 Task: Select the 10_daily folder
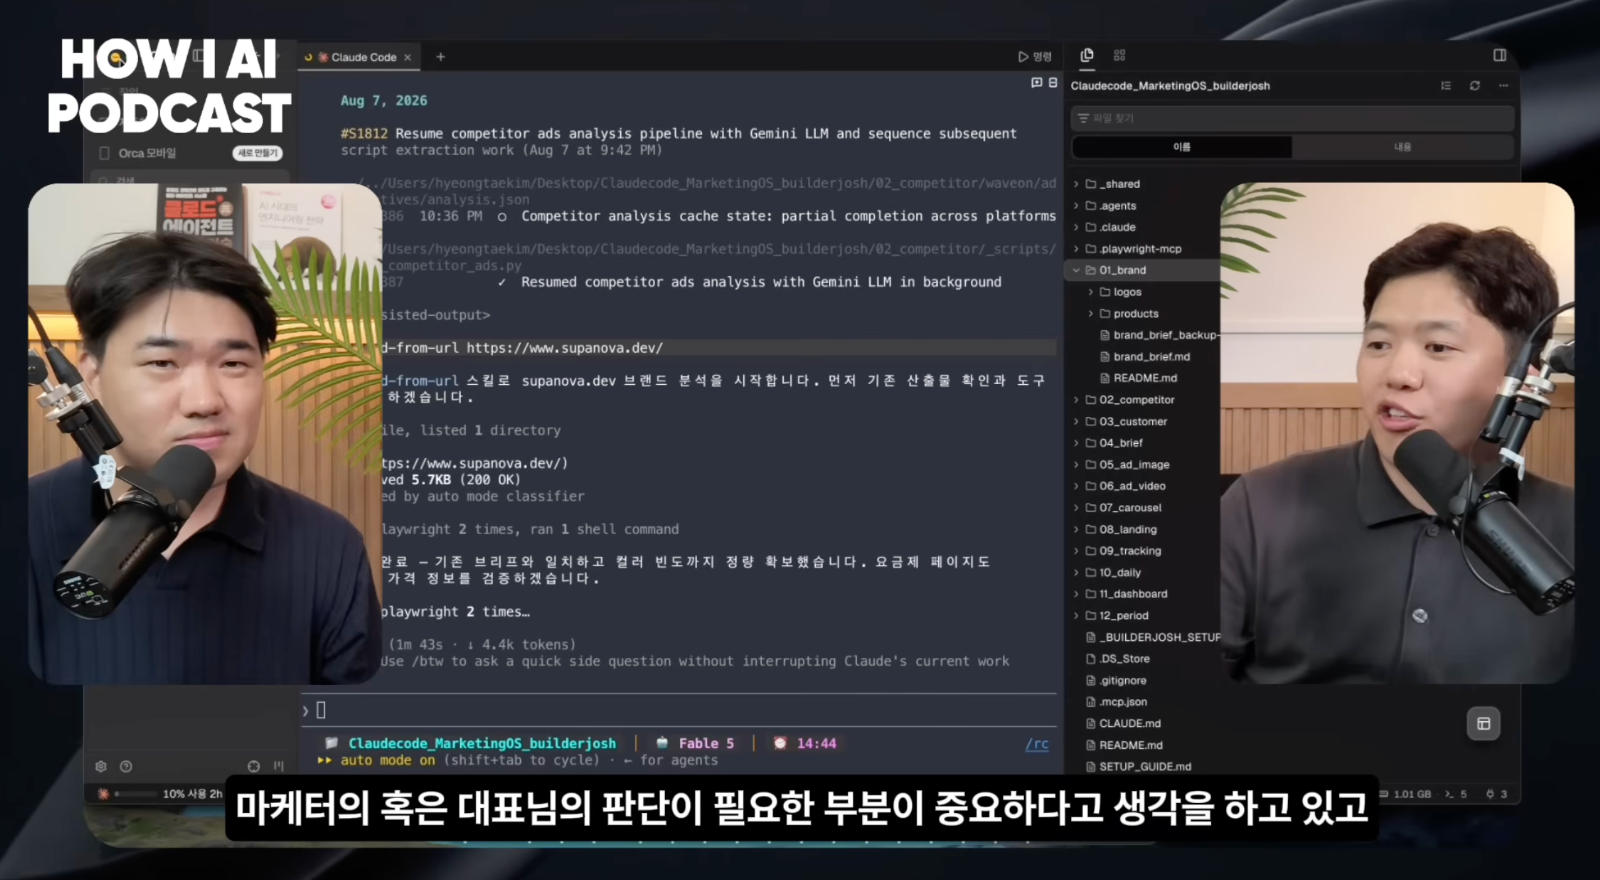click(1120, 573)
